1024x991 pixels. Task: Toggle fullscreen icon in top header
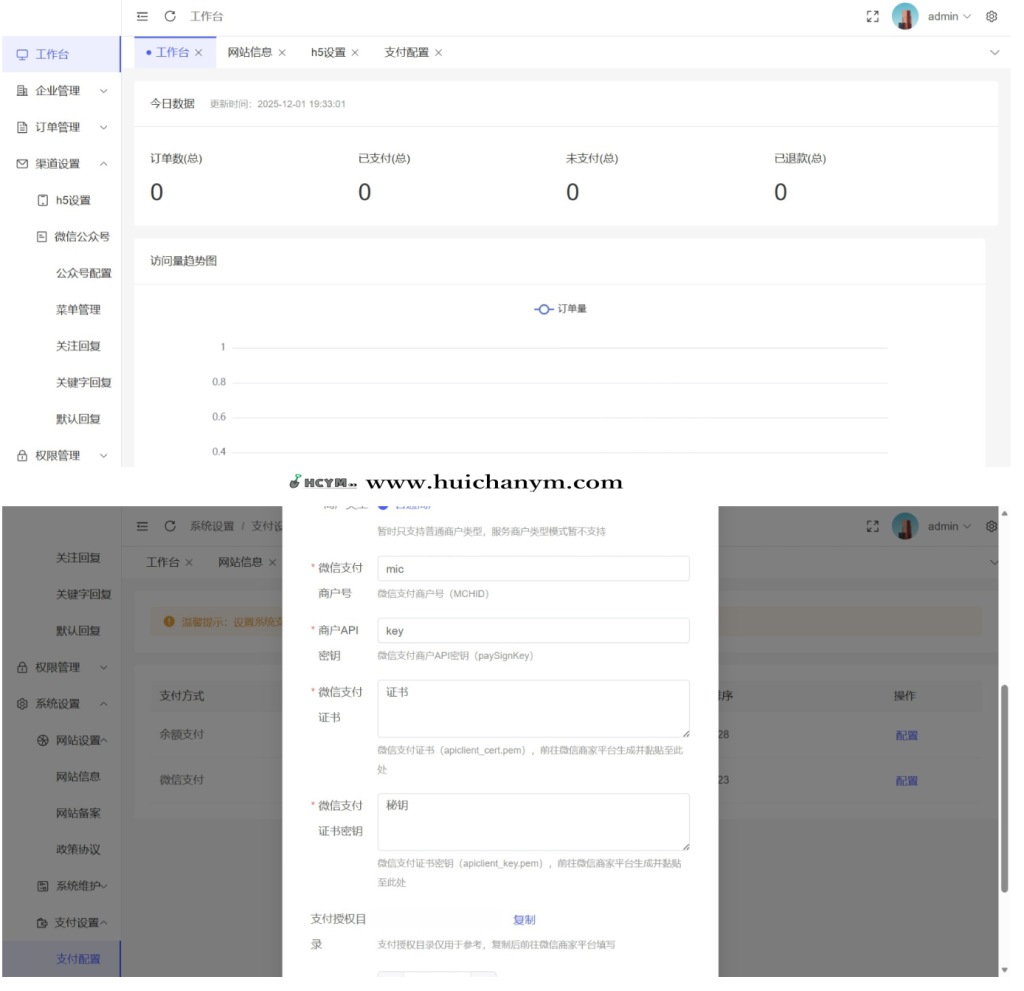[872, 17]
